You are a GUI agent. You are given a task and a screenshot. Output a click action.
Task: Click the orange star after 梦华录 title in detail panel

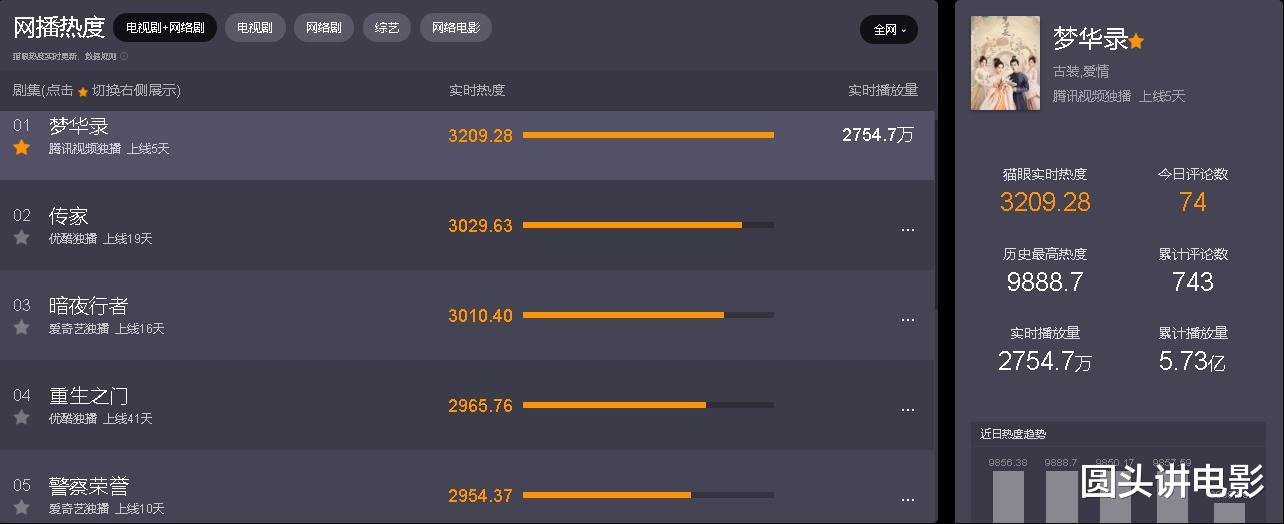tap(1136, 41)
